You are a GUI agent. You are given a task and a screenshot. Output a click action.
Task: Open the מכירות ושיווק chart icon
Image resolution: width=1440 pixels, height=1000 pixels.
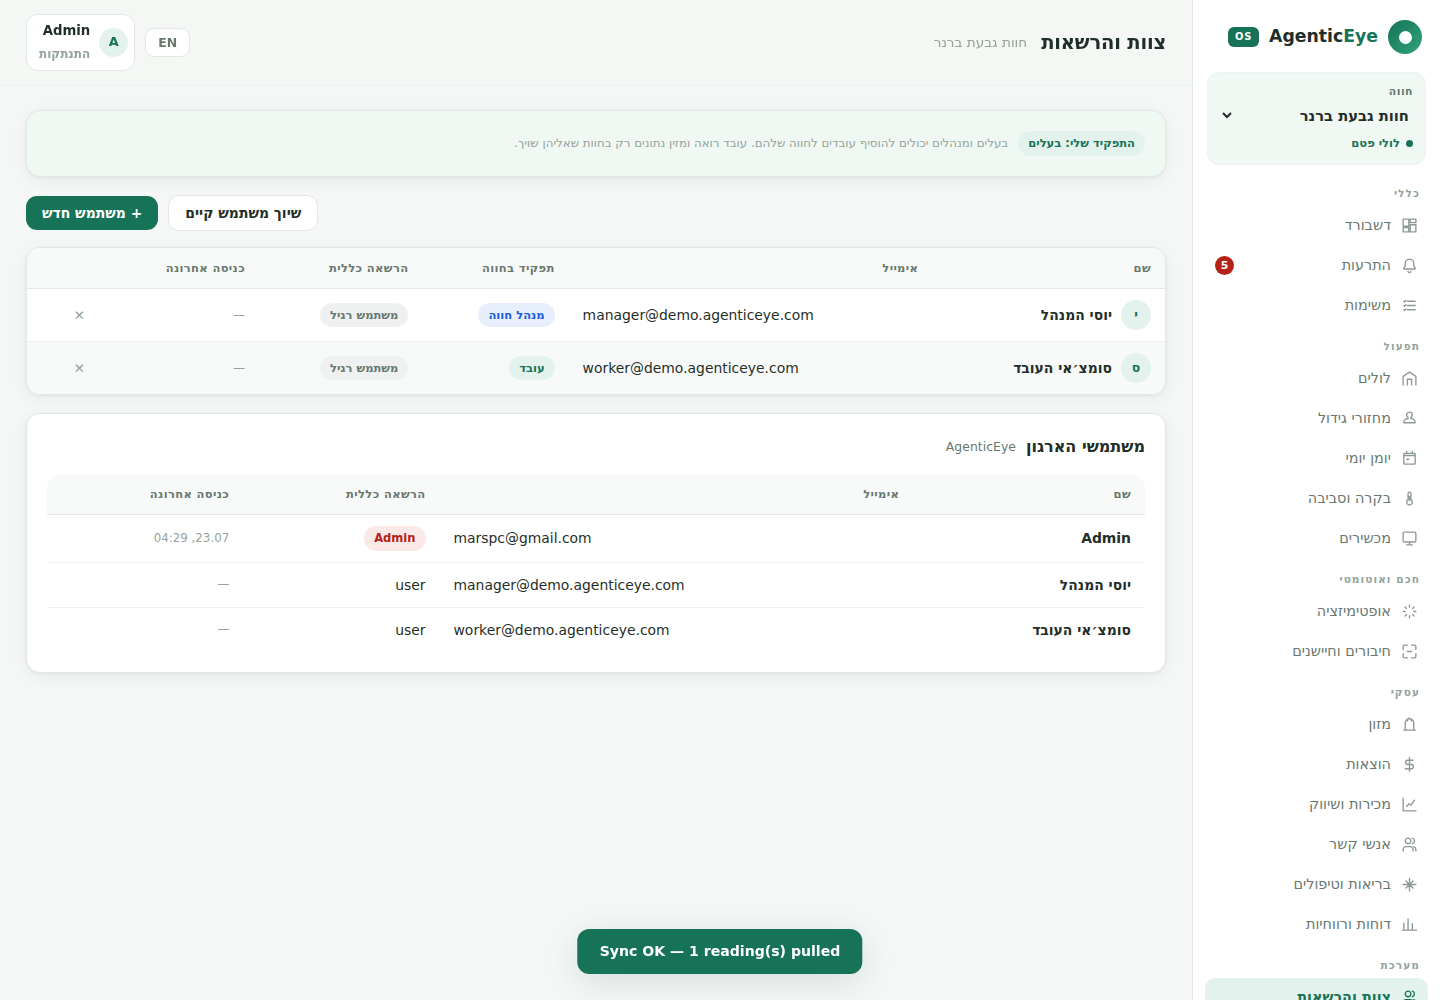[x=1409, y=804]
